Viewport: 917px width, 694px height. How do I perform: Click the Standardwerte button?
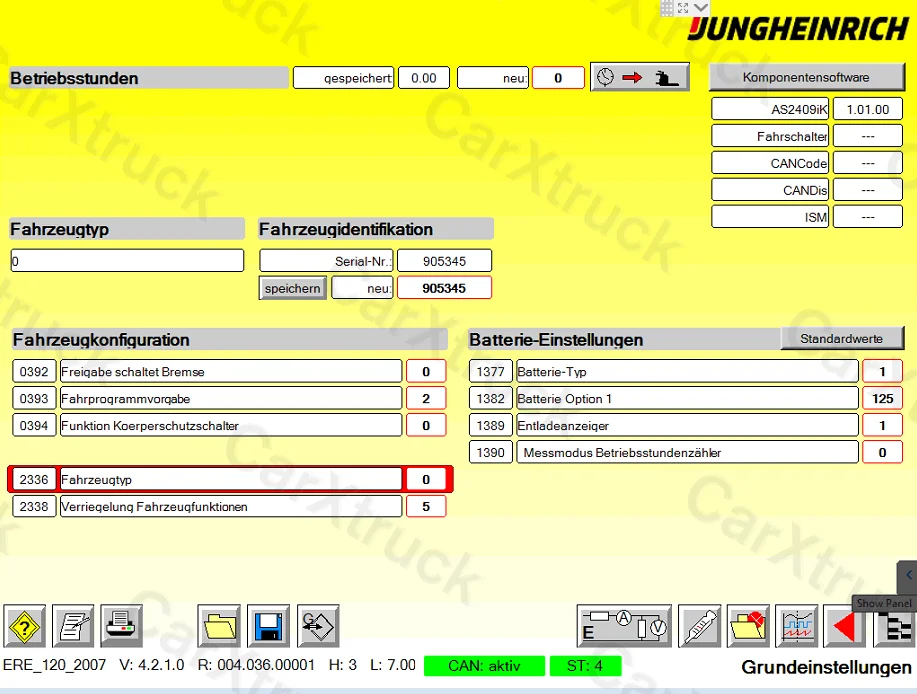(842, 339)
